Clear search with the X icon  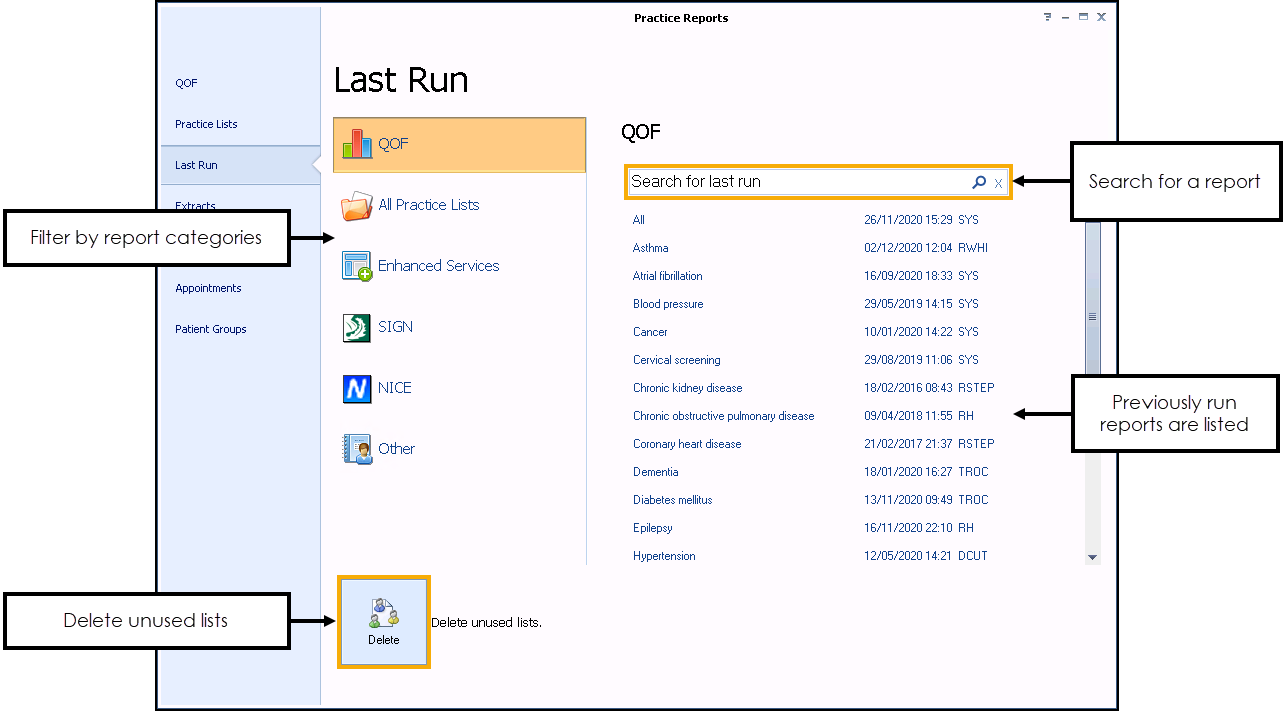pos(998,183)
